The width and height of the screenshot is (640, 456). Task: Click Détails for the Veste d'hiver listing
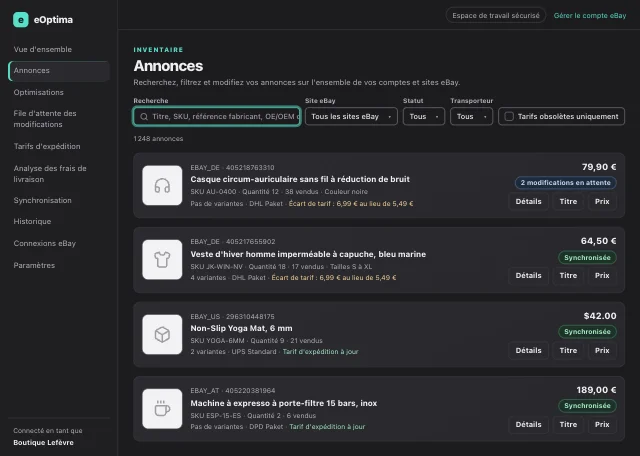[x=528, y=276]
